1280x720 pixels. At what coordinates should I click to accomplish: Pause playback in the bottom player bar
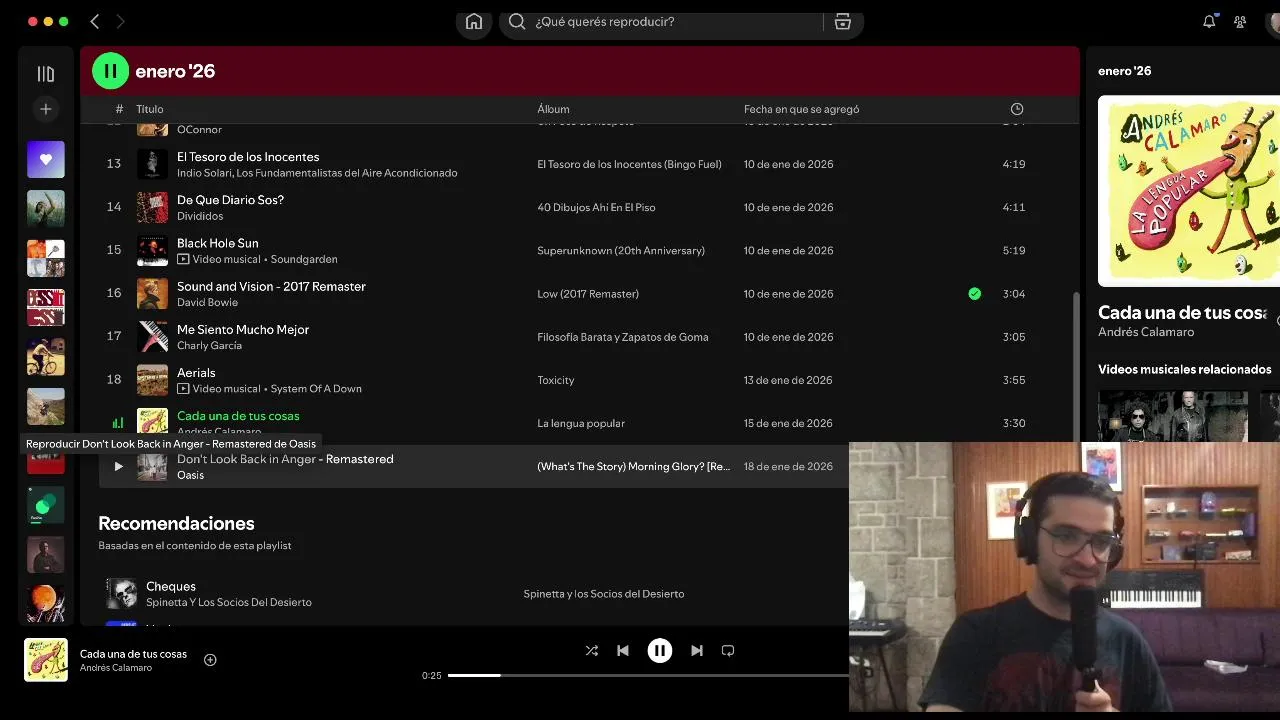(660, 650)
